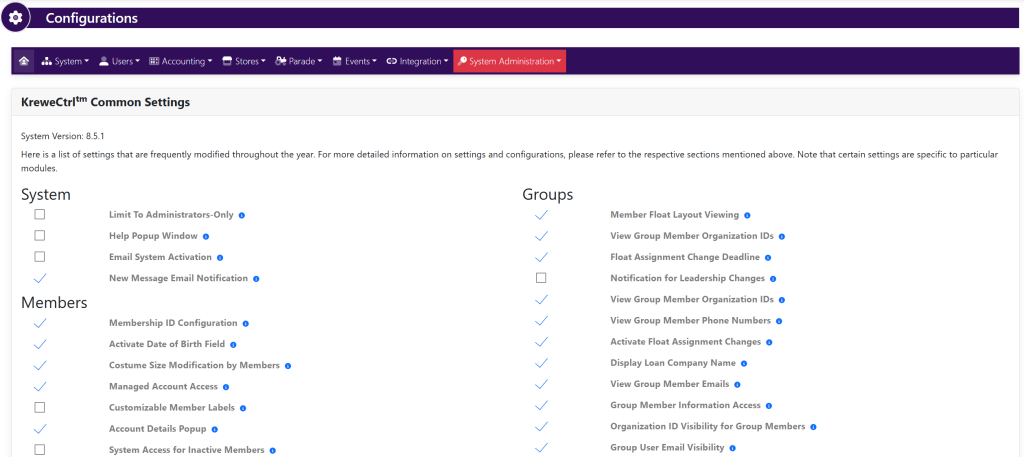Click the home icon in navigation bar
The image size is (1024, 457).
(23, 61)
